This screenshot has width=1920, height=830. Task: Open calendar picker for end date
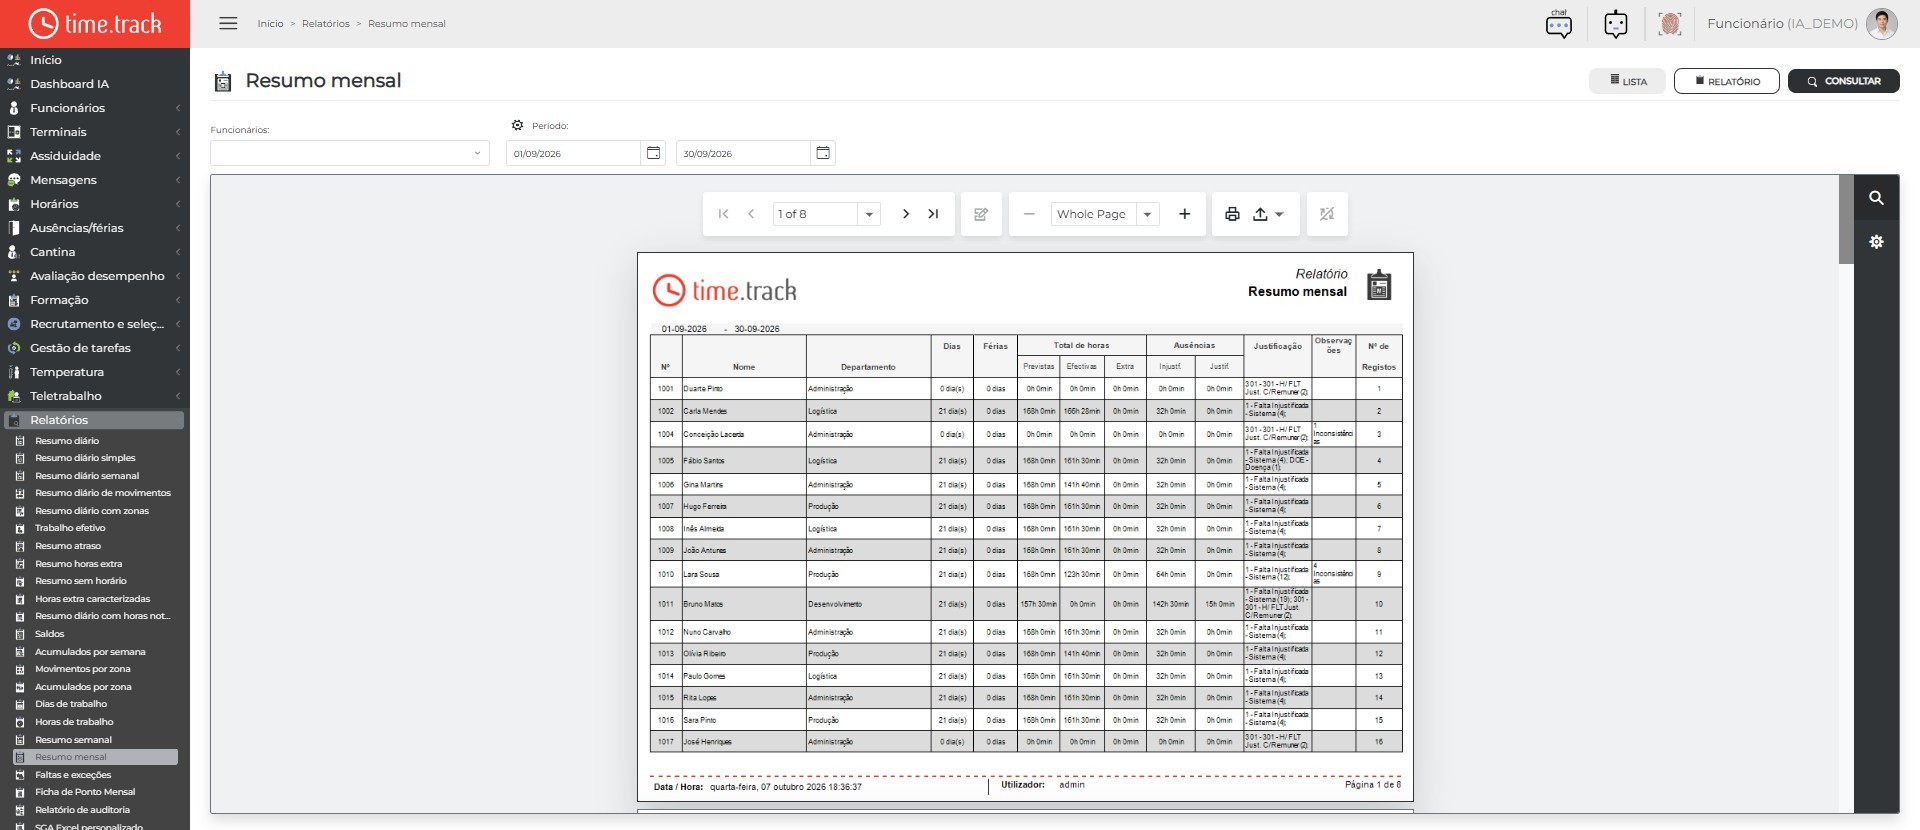[x=823, y=153]
